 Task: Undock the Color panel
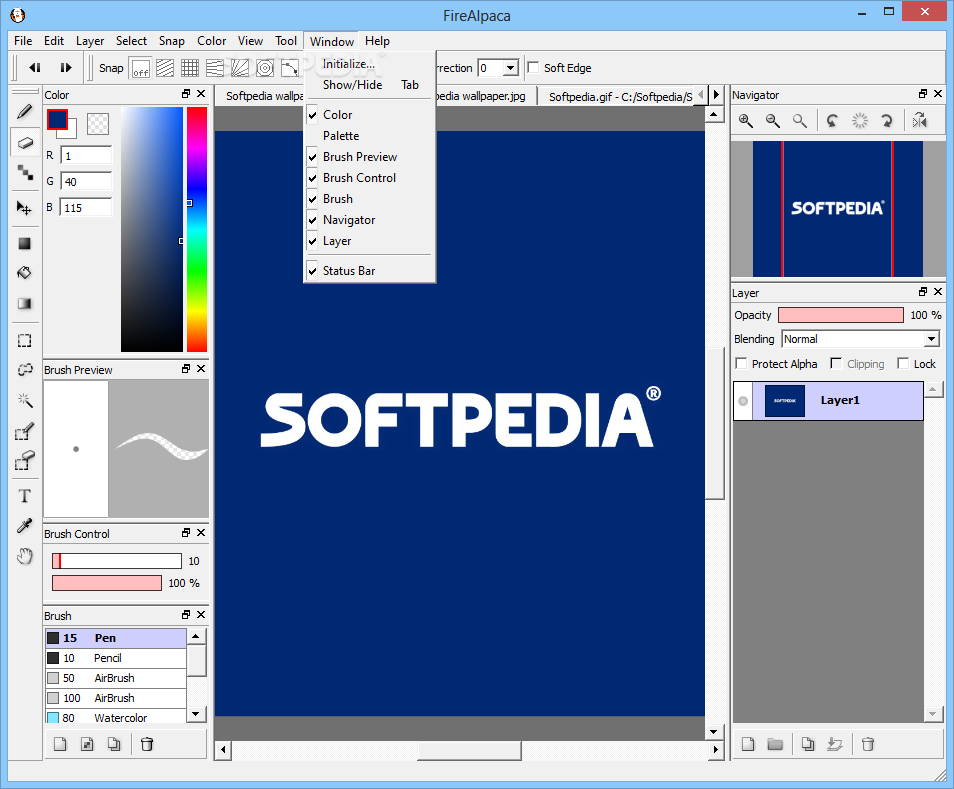coord(186,94)
